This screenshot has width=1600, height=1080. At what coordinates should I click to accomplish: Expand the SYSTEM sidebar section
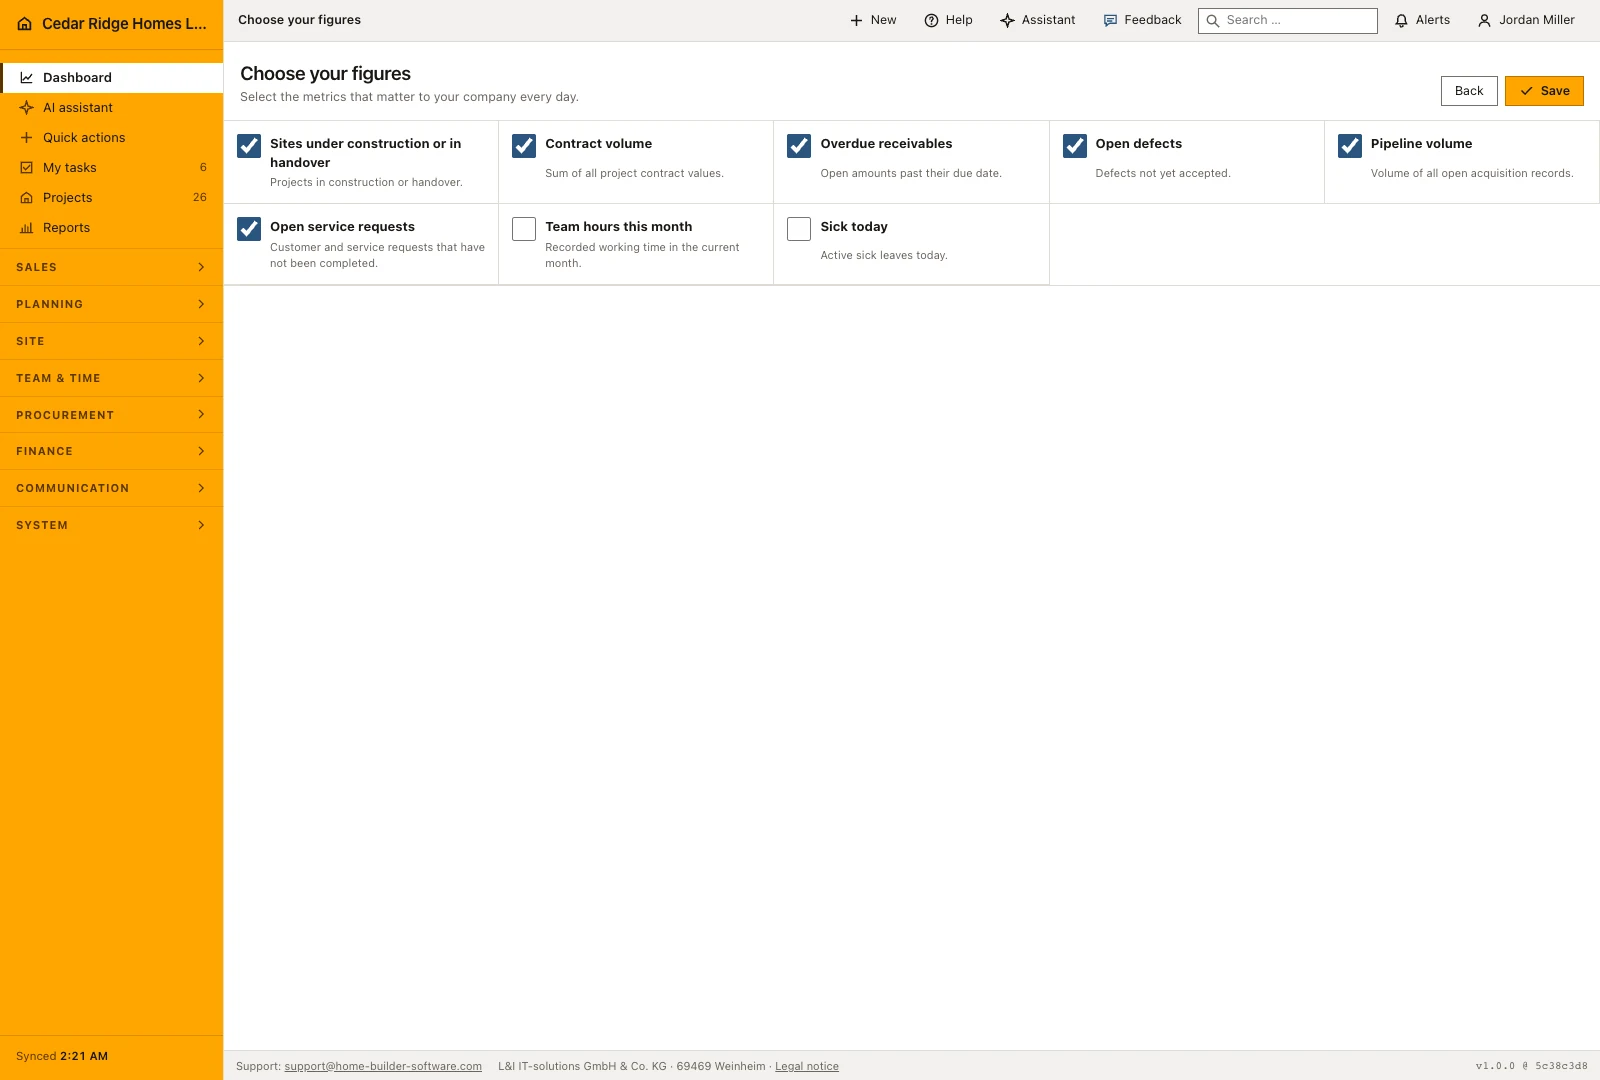pos(111,525)
